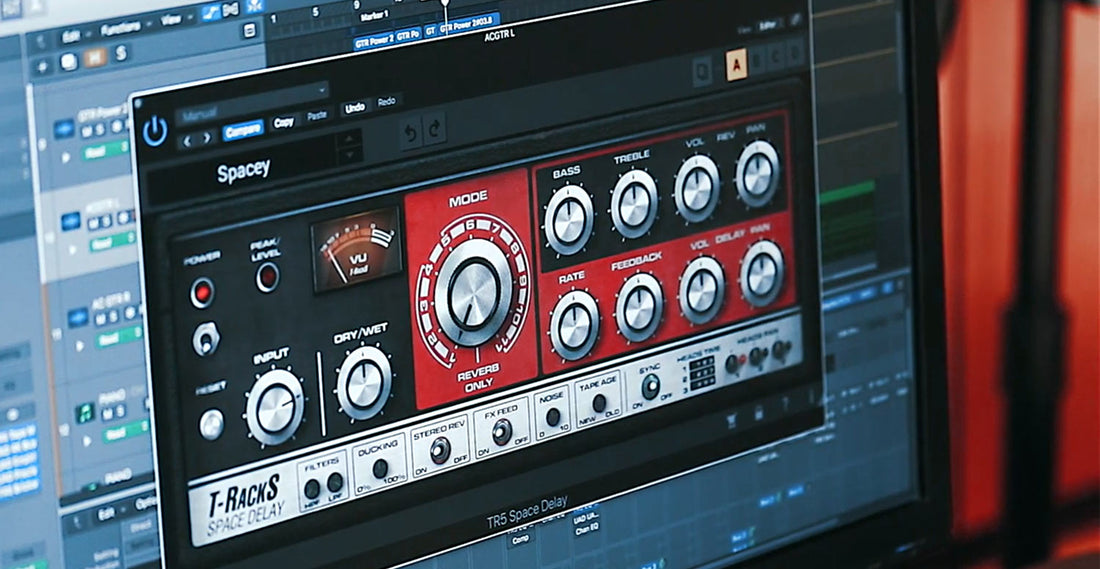Viewport: 1100px width, 569px height.
Task: Click the delay Vol knob
Action: pyautogui.click(x=702, y=290)
